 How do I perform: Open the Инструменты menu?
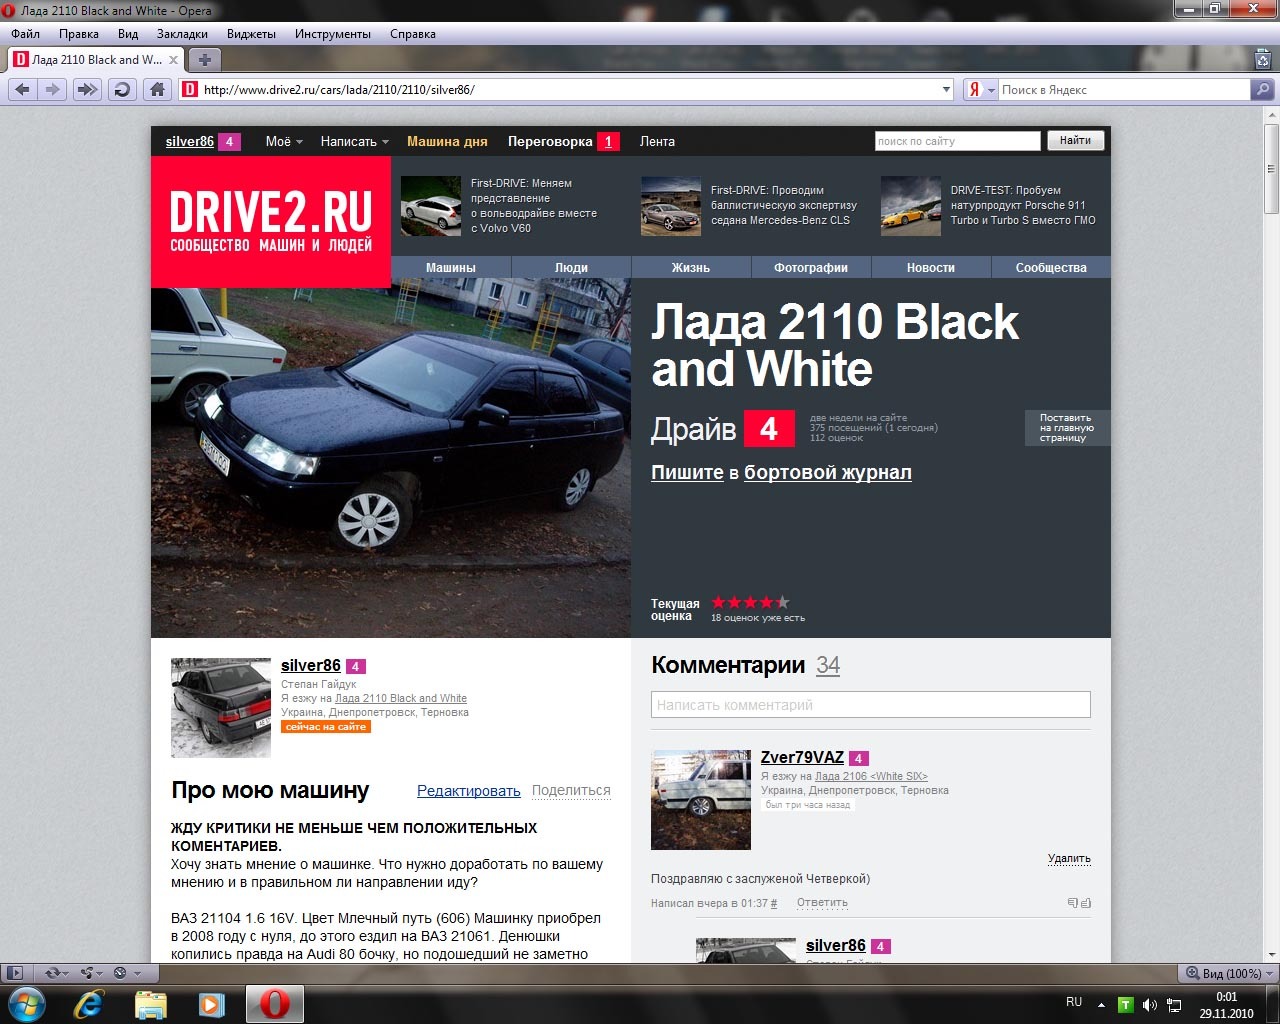click(x=333, y=33)
